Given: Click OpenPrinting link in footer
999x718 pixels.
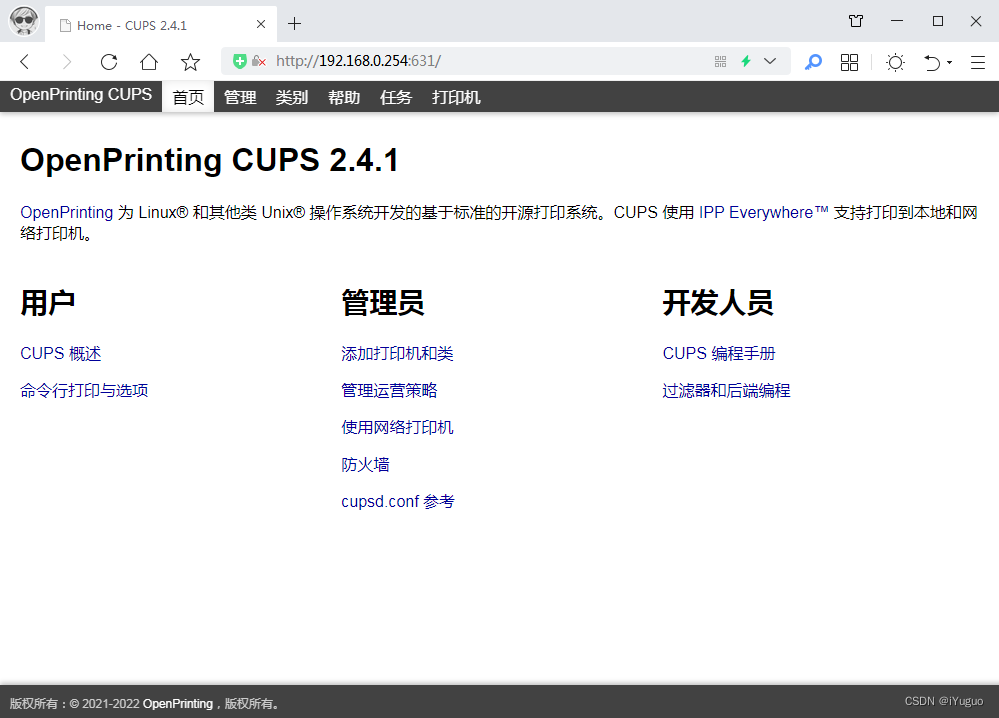Looking at the screenshot, I should [x=178, y=703].
